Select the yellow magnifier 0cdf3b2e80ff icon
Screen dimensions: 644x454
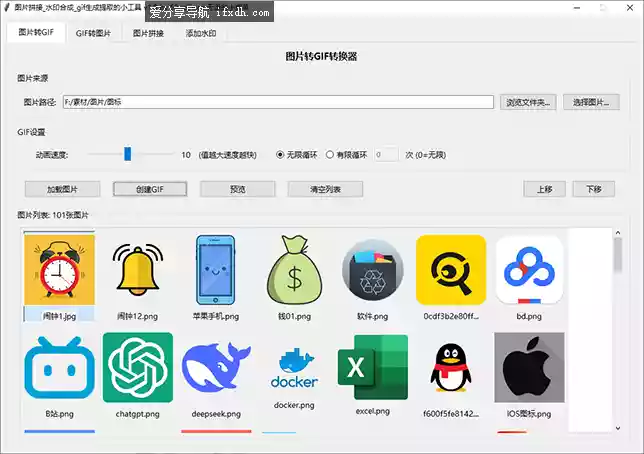(451, 270)
